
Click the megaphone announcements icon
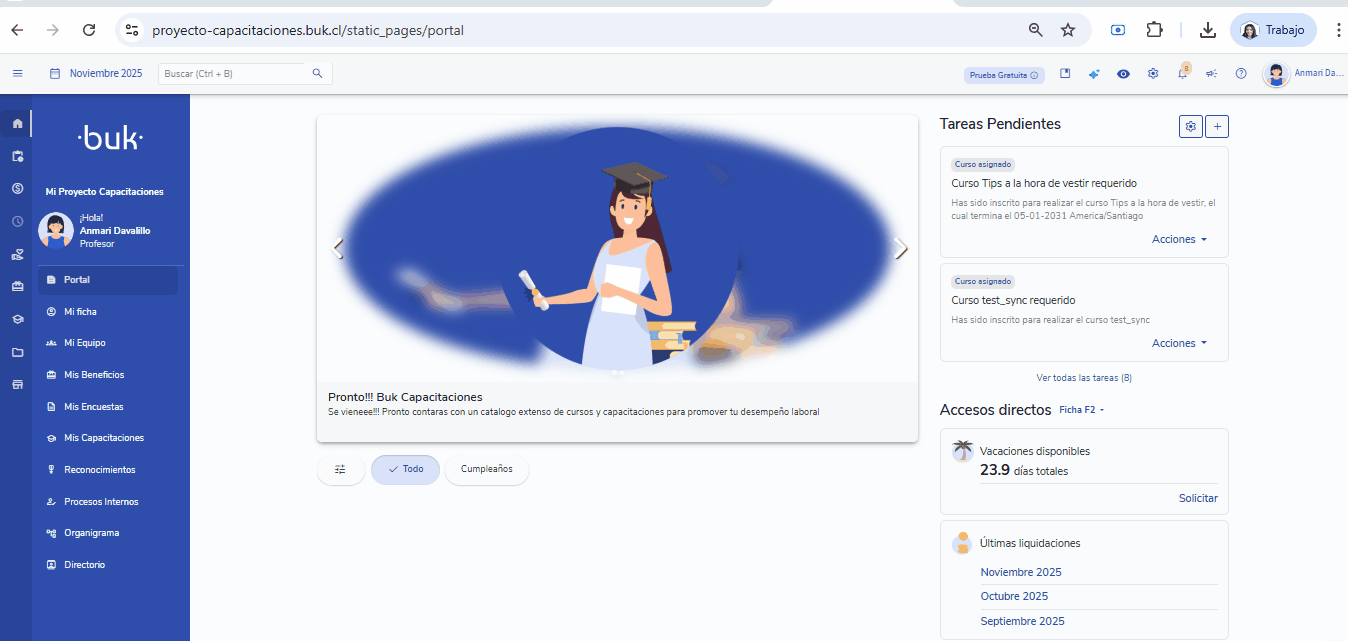click(1211, 73)
